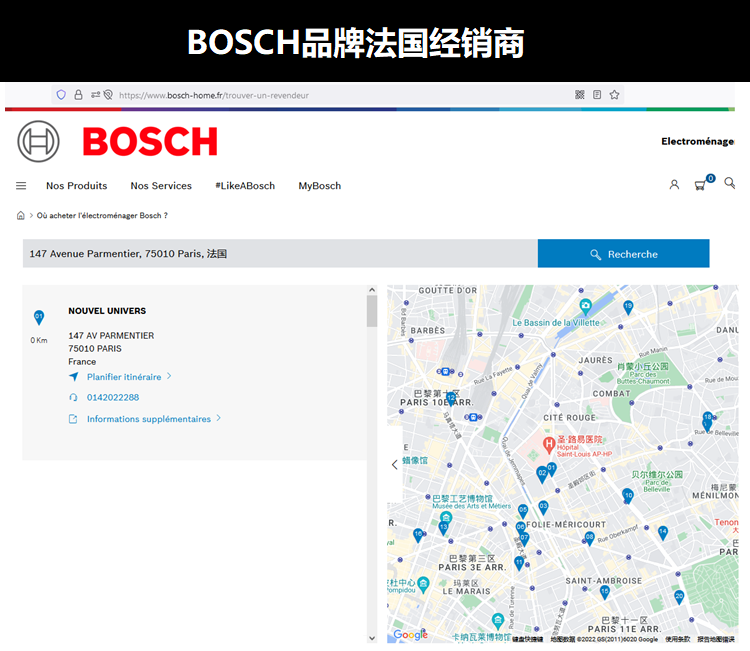Click results list scroll down arrow

372,638
